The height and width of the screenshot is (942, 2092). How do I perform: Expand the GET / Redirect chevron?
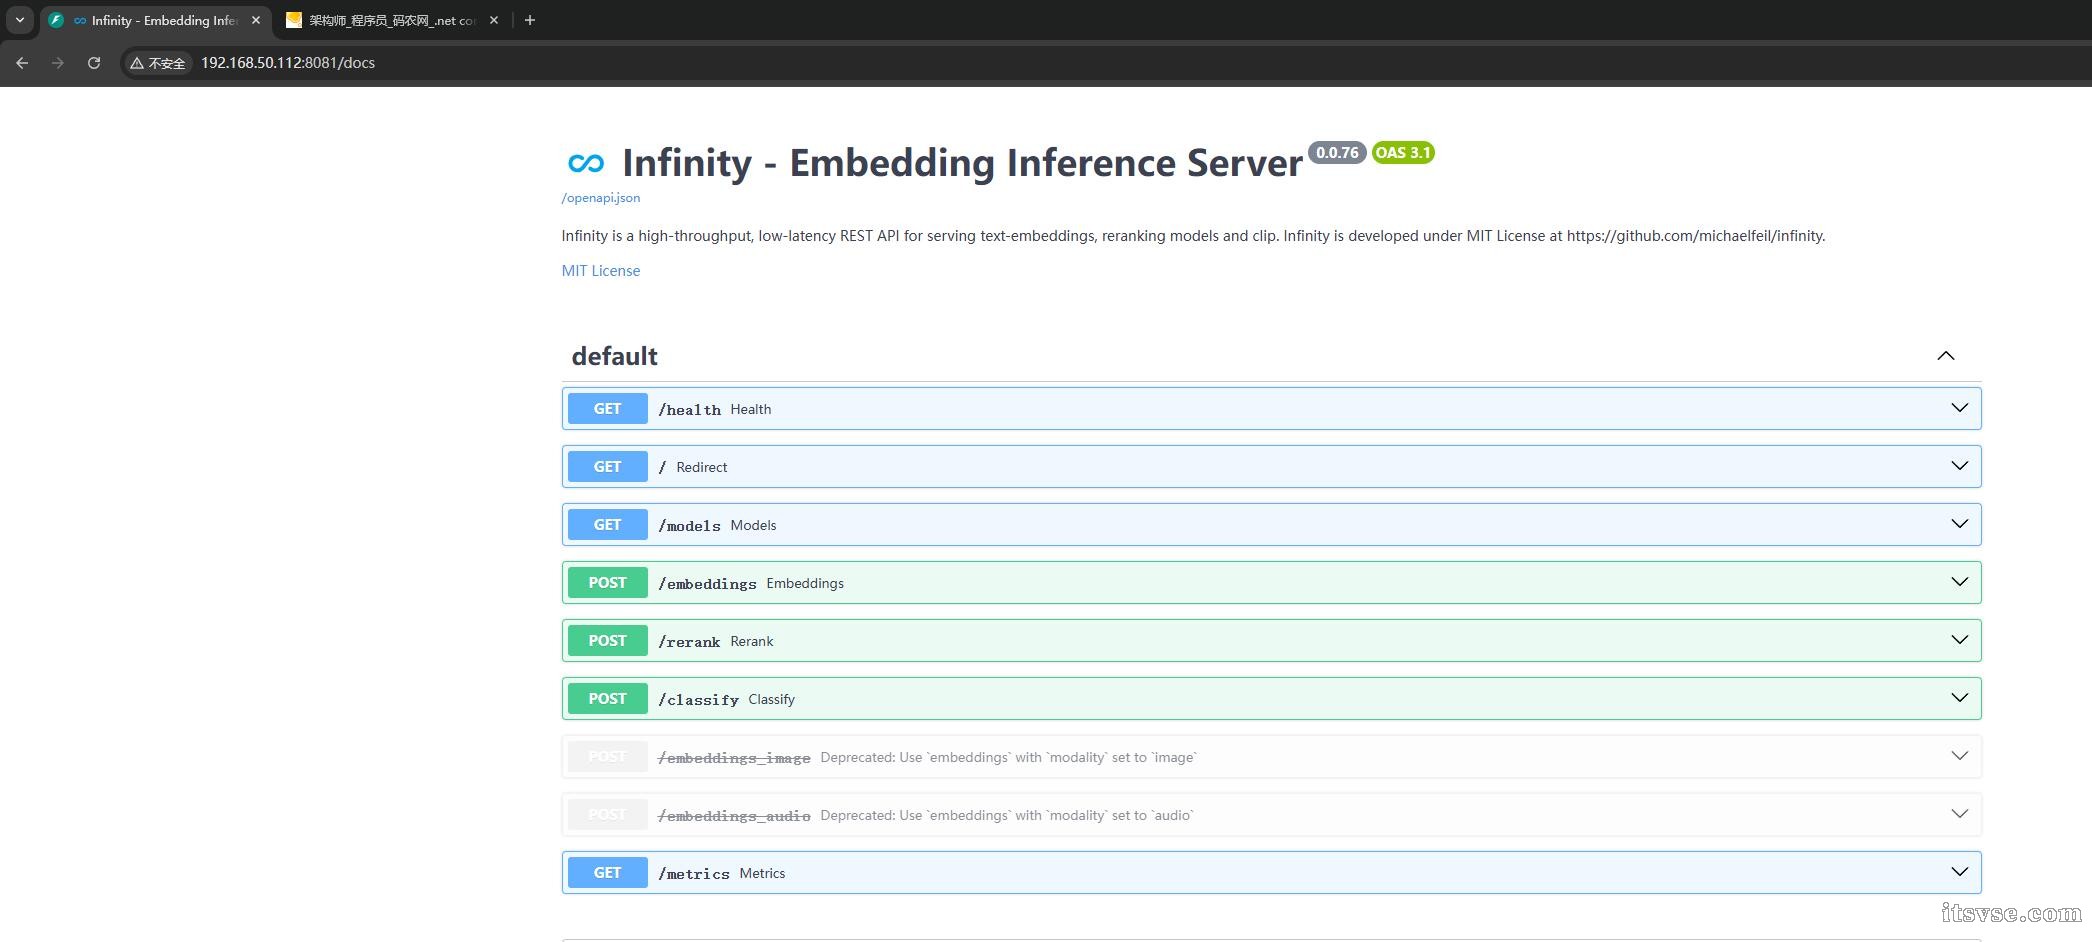[1960, 466]
